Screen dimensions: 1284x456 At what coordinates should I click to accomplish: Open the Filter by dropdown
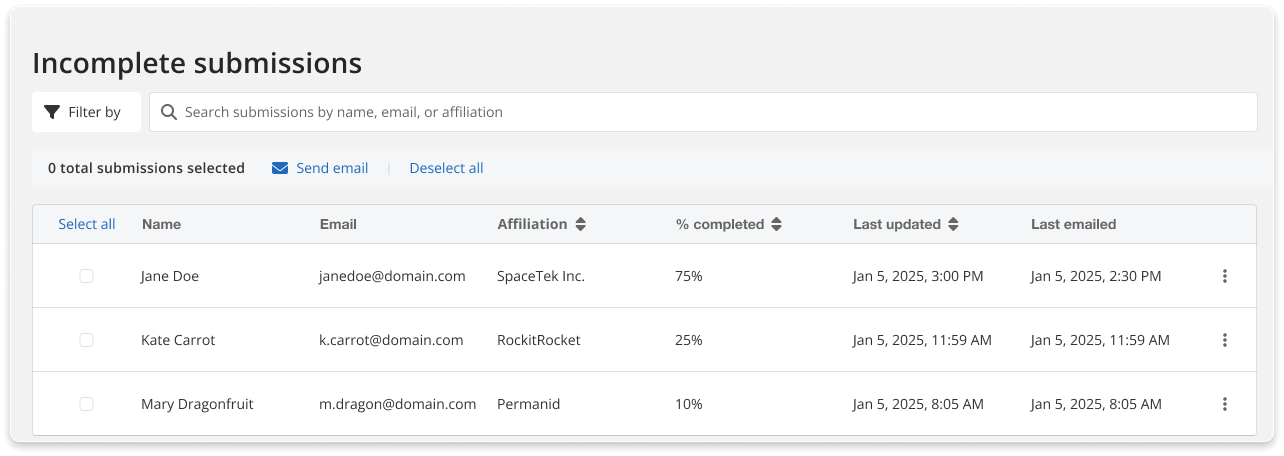[x=86, y=112]
